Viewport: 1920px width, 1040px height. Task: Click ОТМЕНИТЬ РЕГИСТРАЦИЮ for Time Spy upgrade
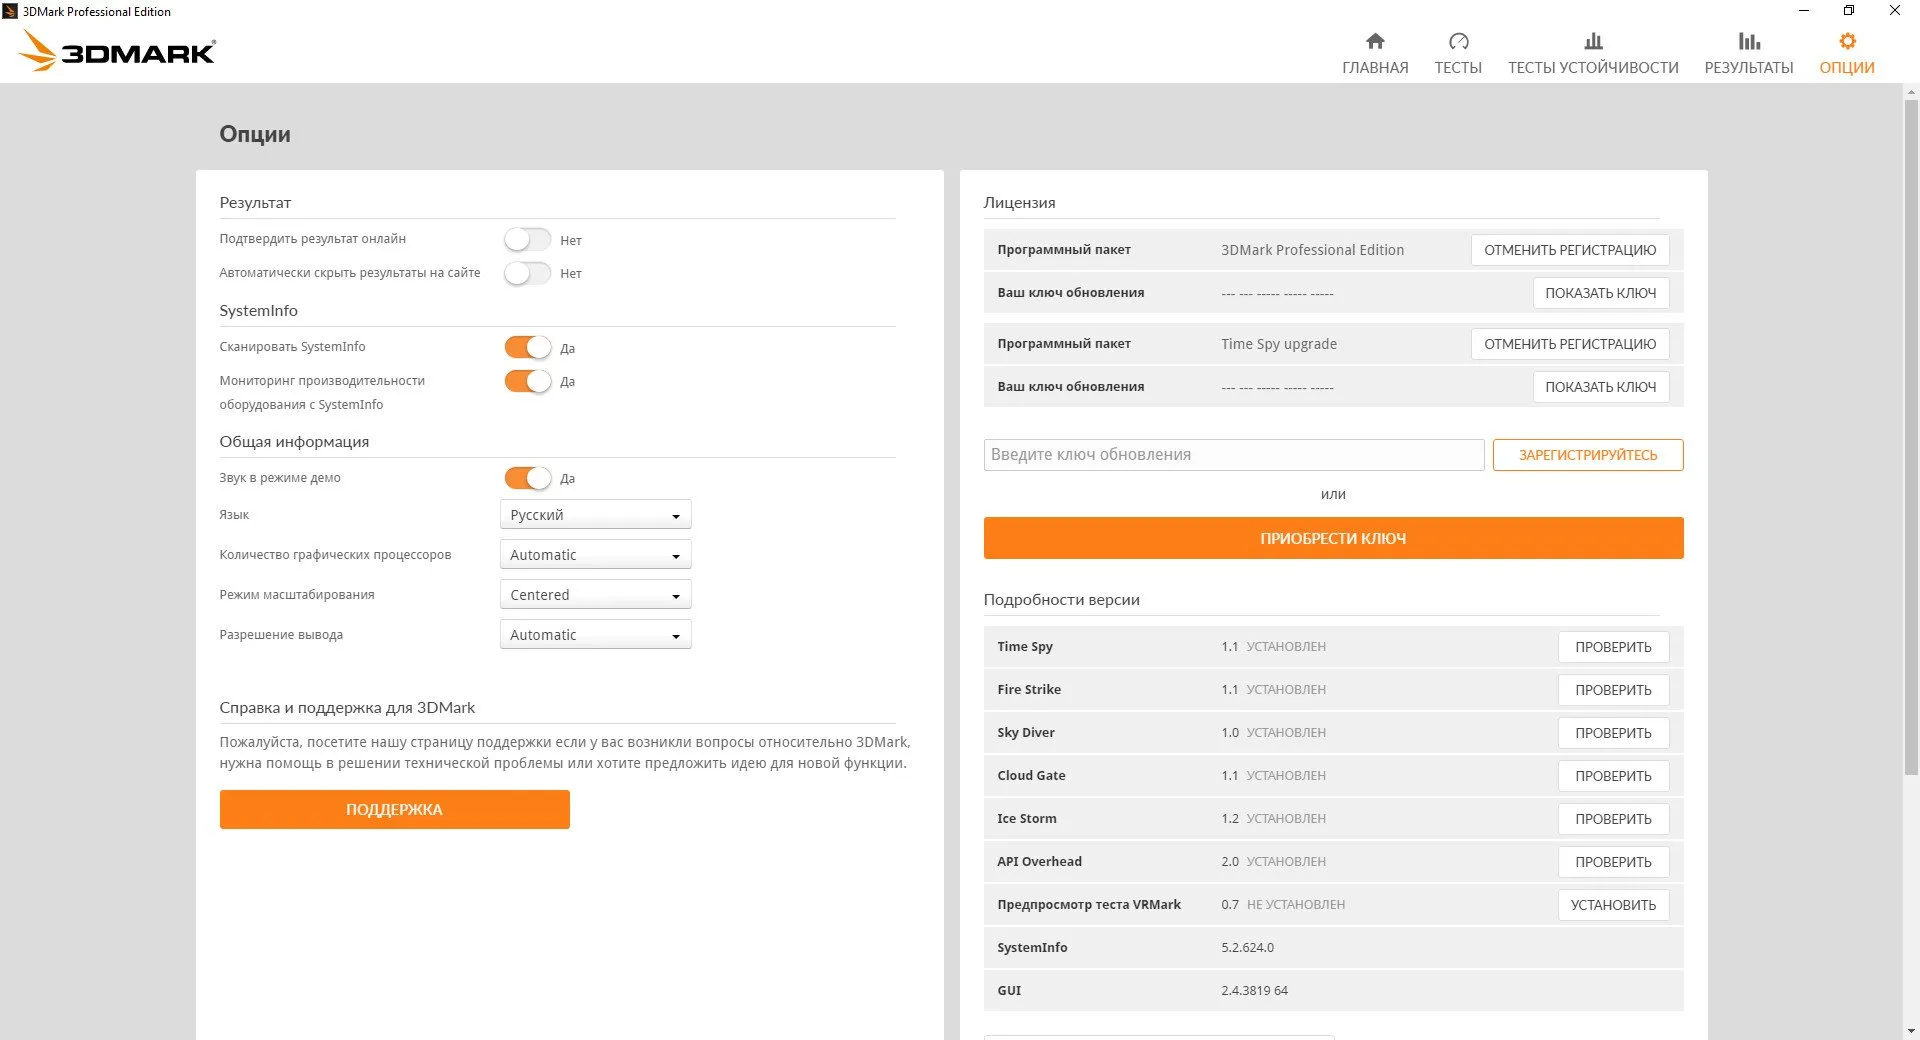[x=1570, y=344]
